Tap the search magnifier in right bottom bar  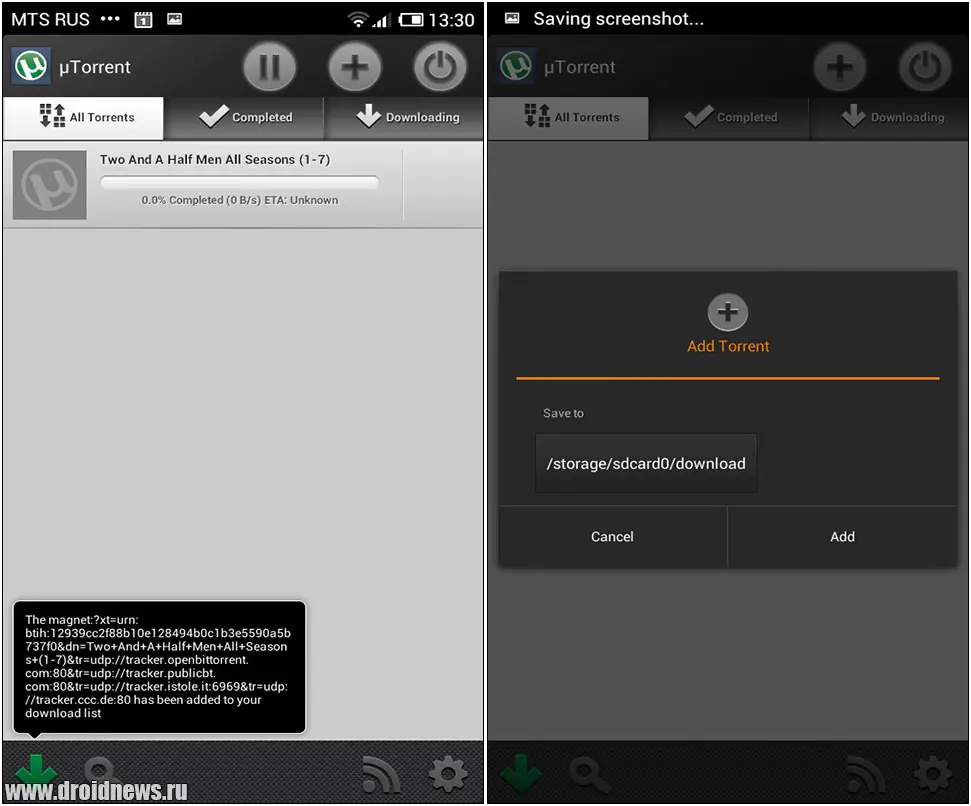[589, 774]
